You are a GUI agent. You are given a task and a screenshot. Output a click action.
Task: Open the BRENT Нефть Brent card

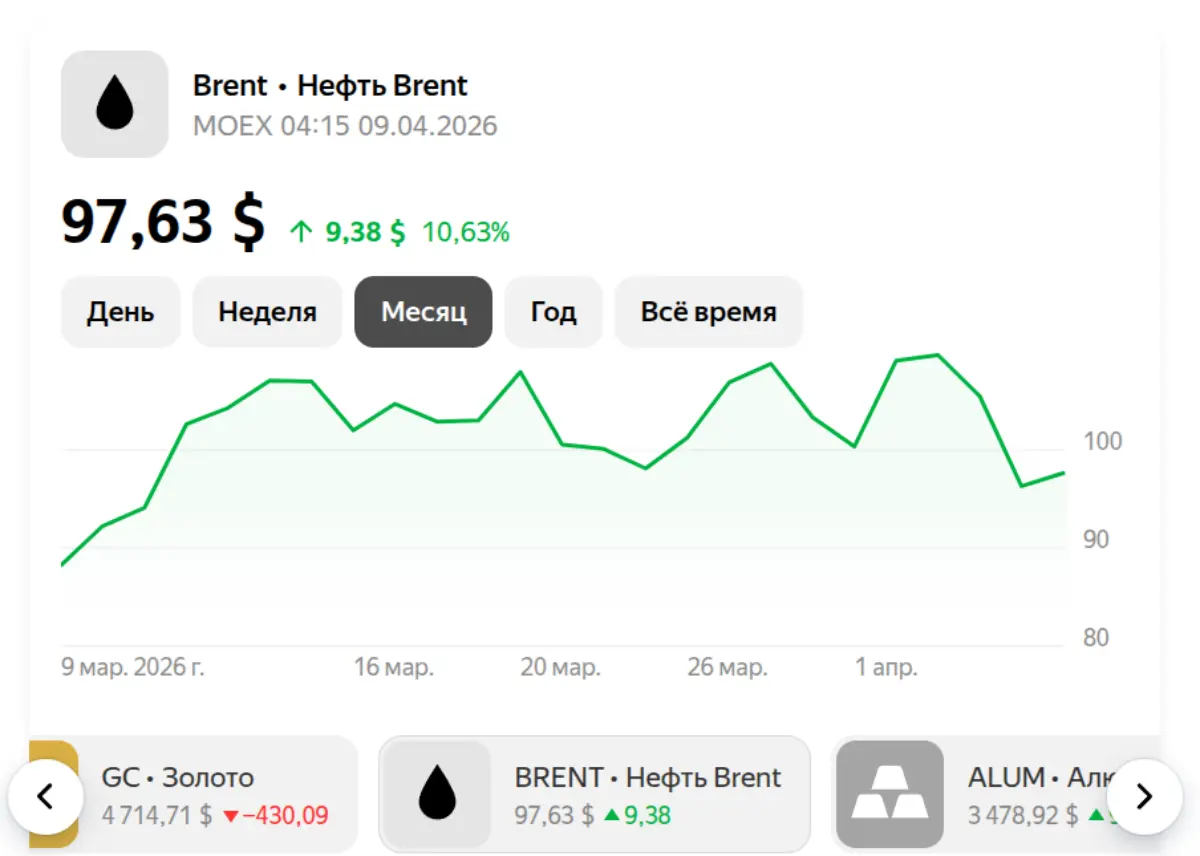[594, 794]
